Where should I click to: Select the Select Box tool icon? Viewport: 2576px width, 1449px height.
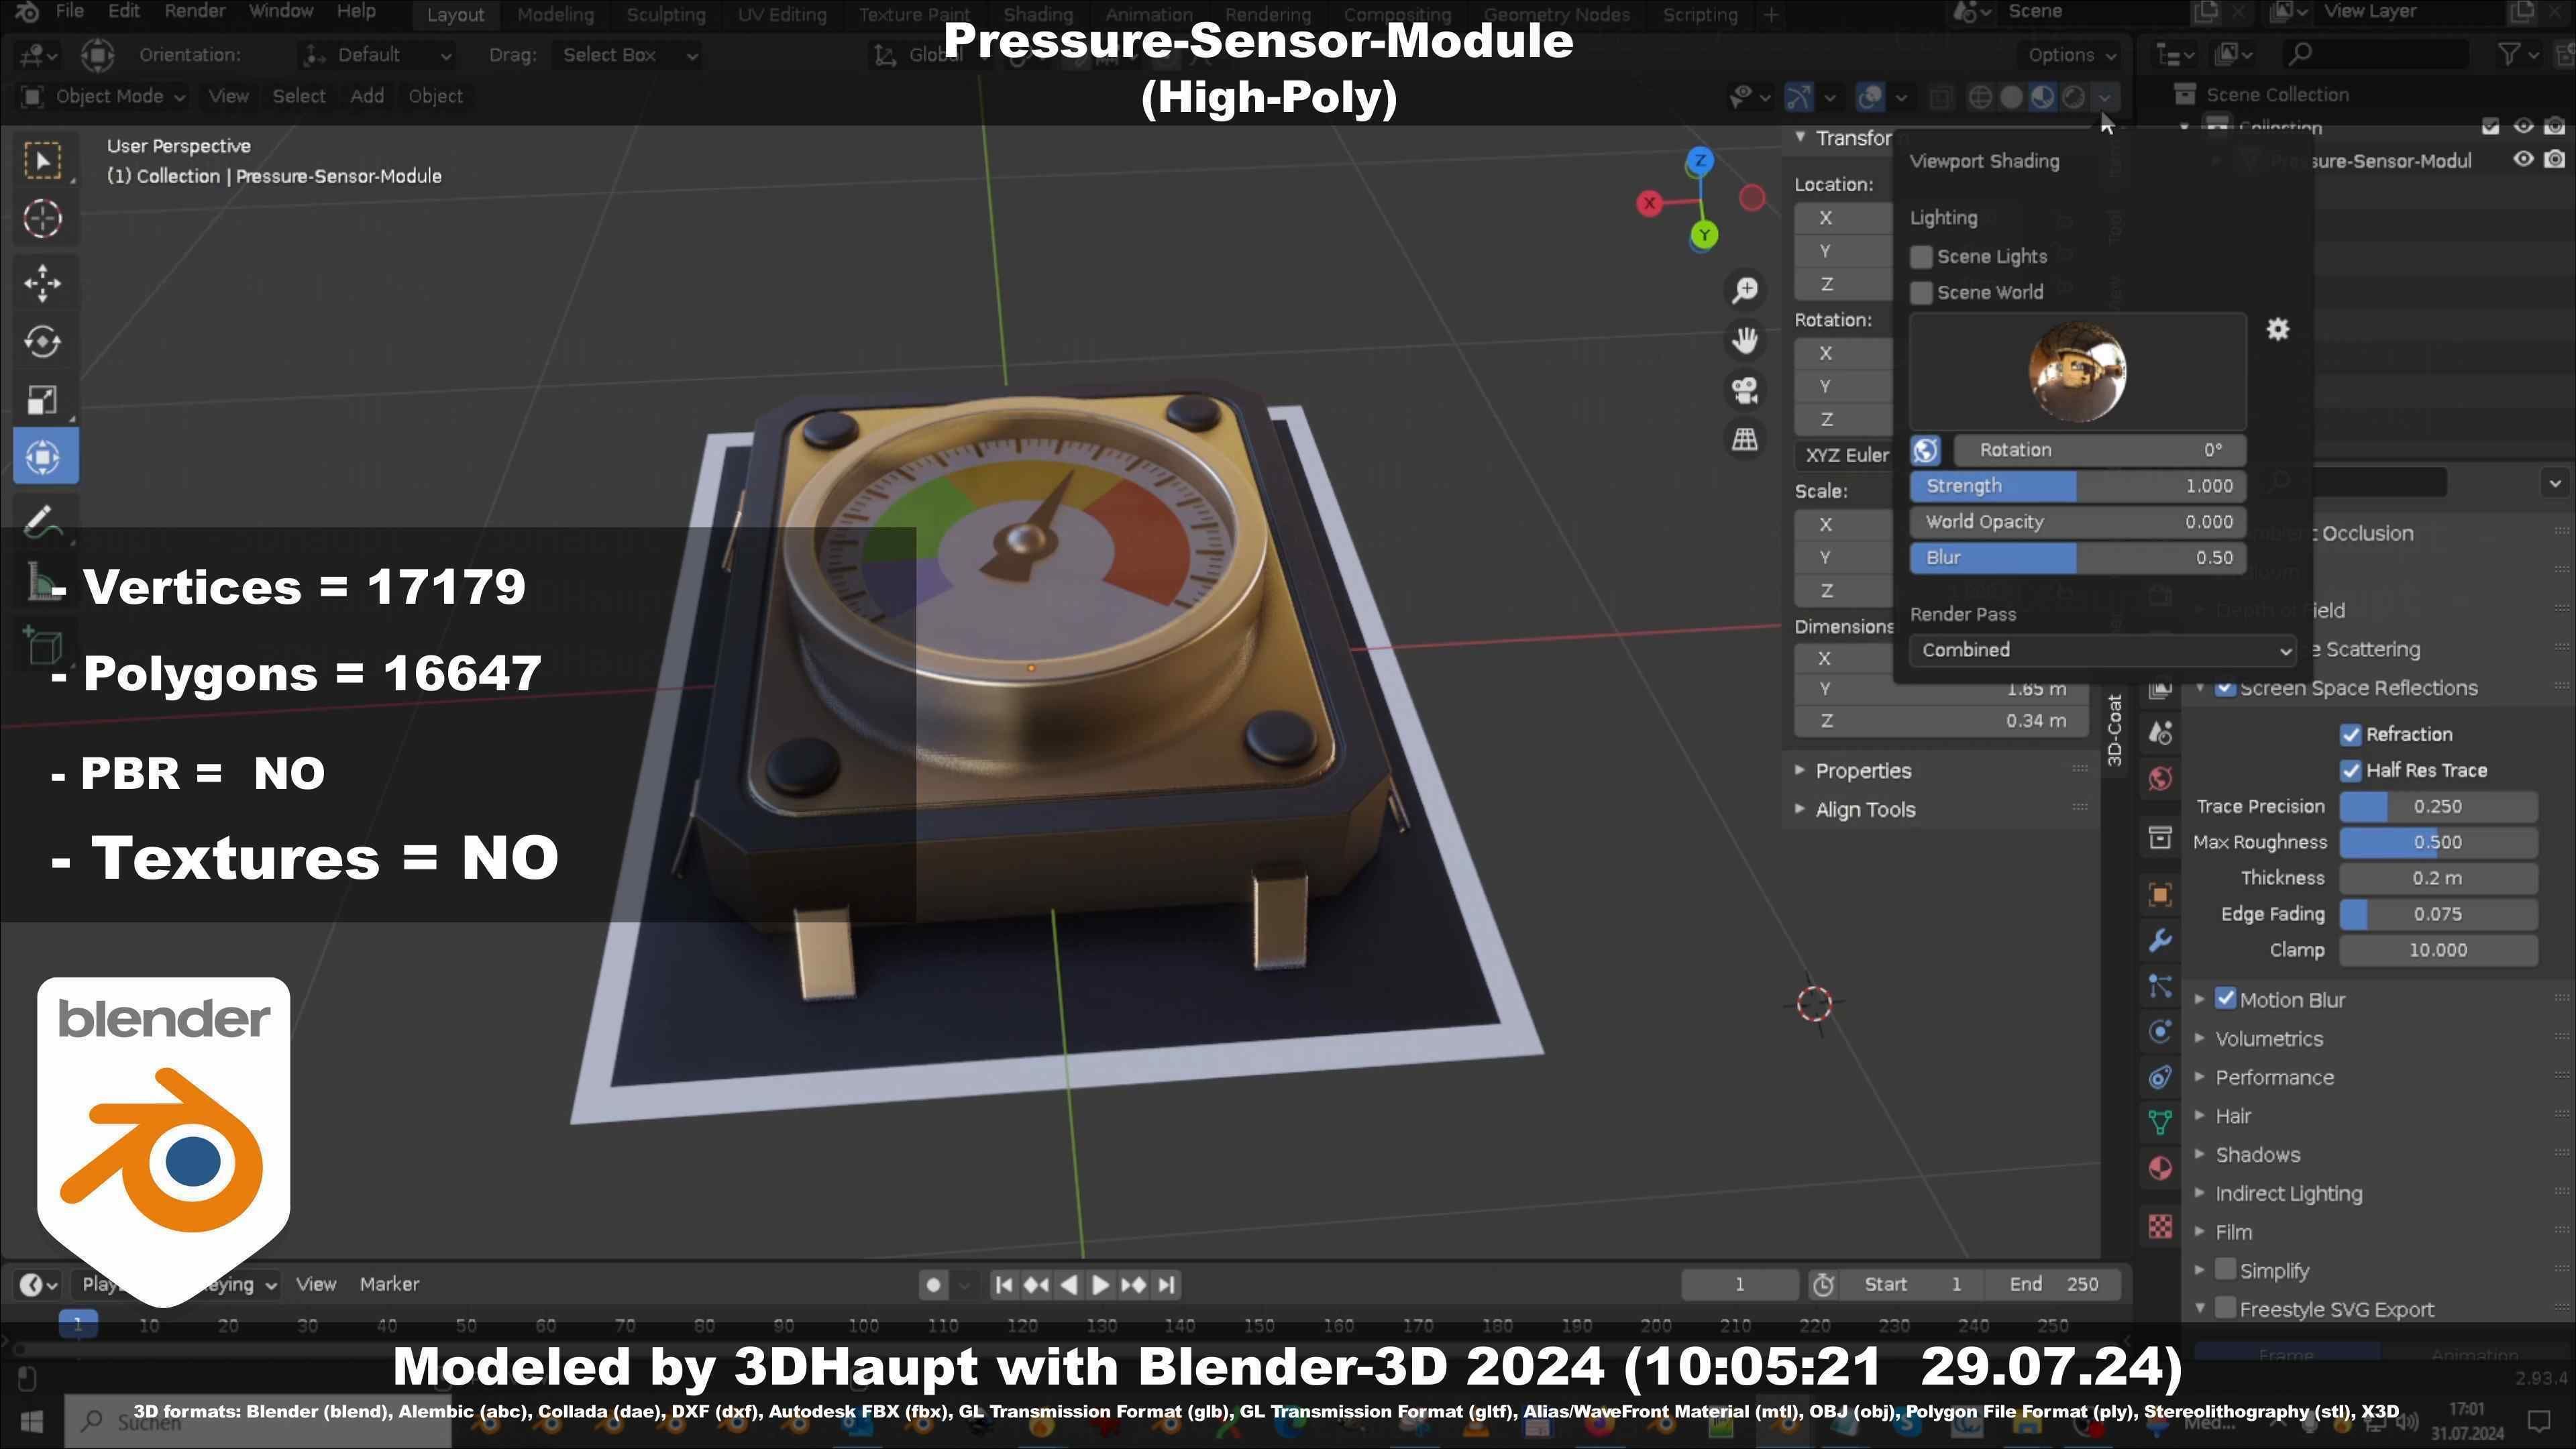43,161
